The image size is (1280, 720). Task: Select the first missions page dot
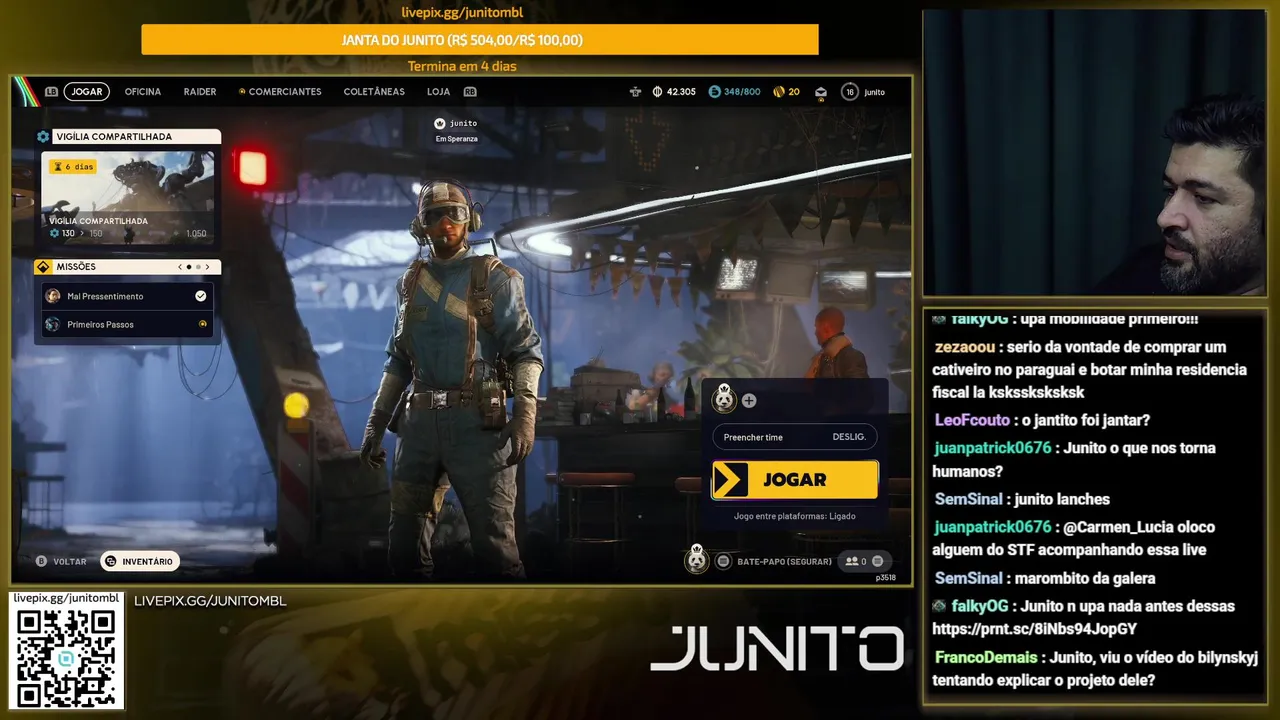coord(189,267)
